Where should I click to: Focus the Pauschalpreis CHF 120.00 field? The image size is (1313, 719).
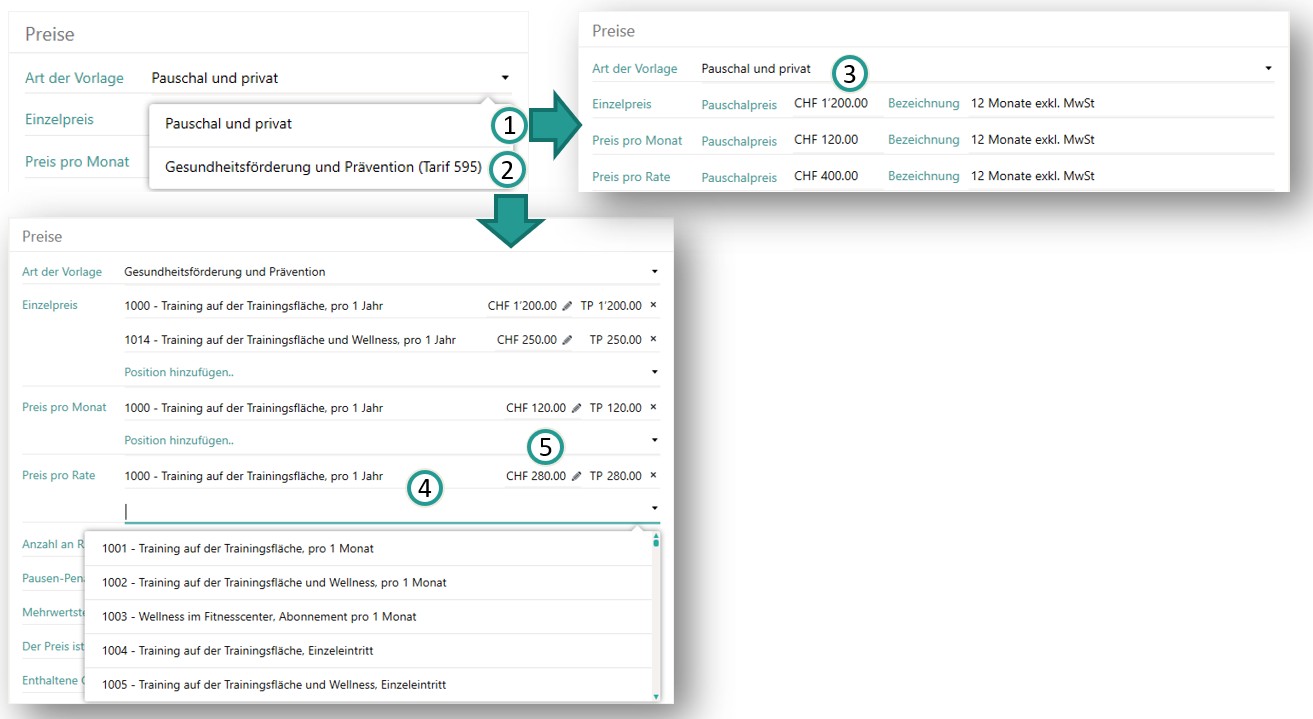point(837,140)
